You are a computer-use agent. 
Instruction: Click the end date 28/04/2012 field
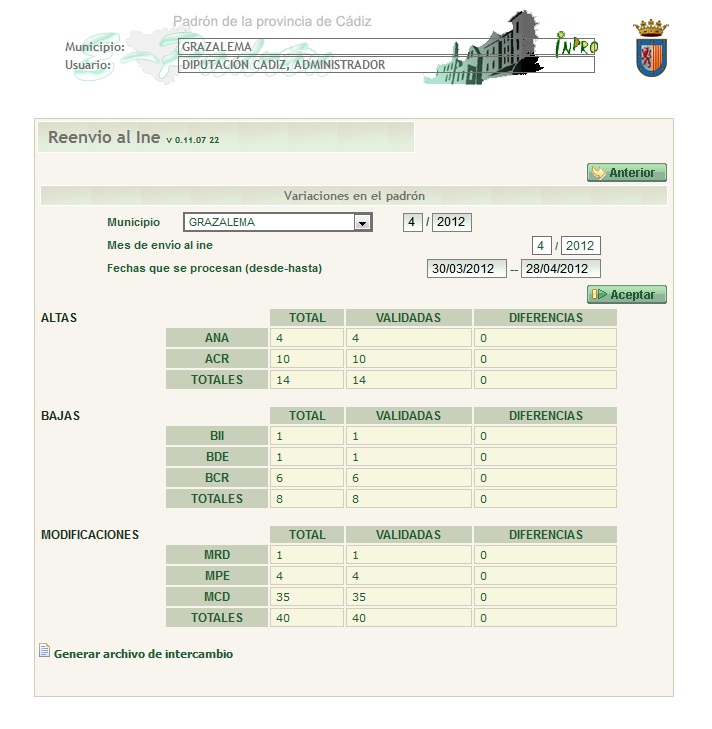point(560,269)
